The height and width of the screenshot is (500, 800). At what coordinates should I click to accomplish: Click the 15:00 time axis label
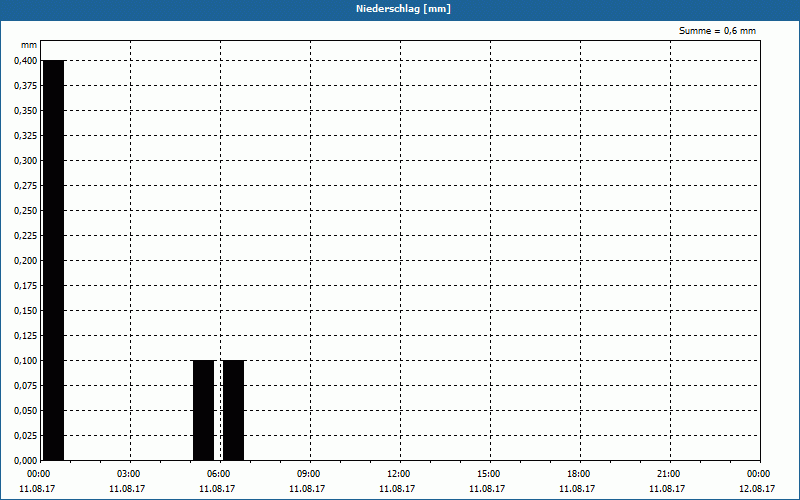(x=489, y=474)
